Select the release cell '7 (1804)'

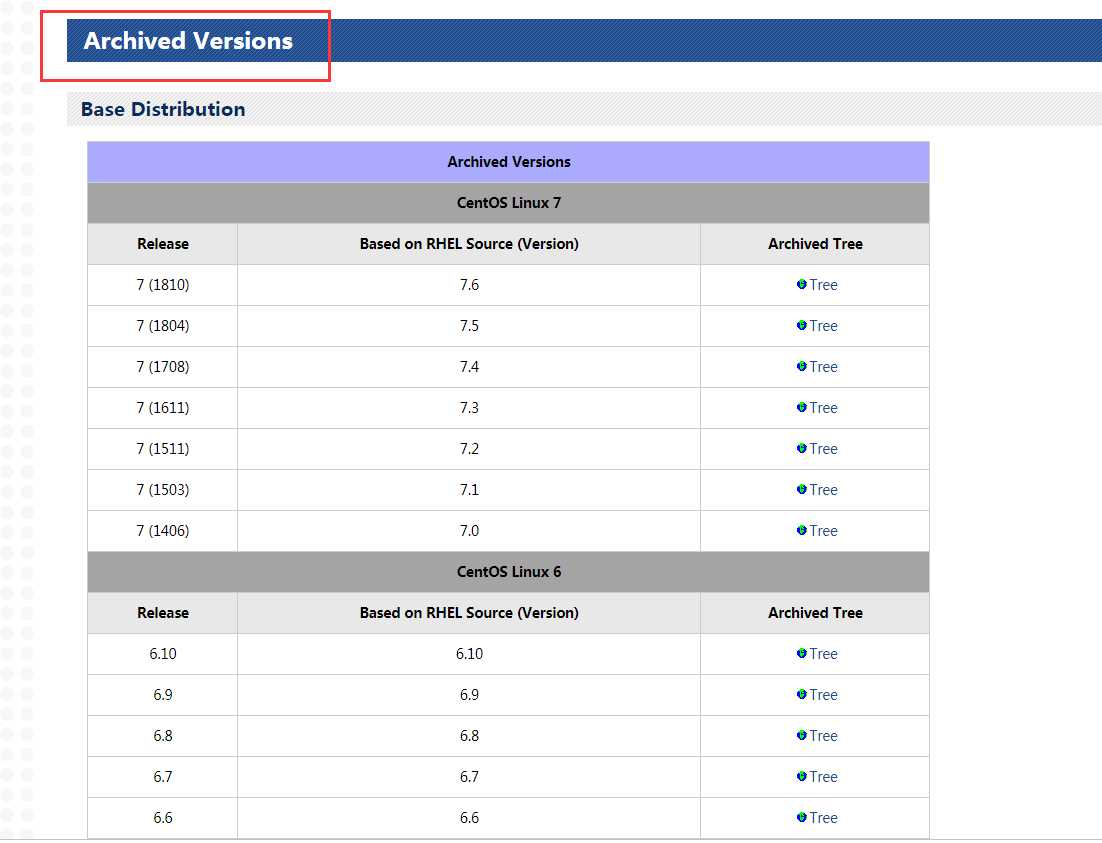pos(162,326)
